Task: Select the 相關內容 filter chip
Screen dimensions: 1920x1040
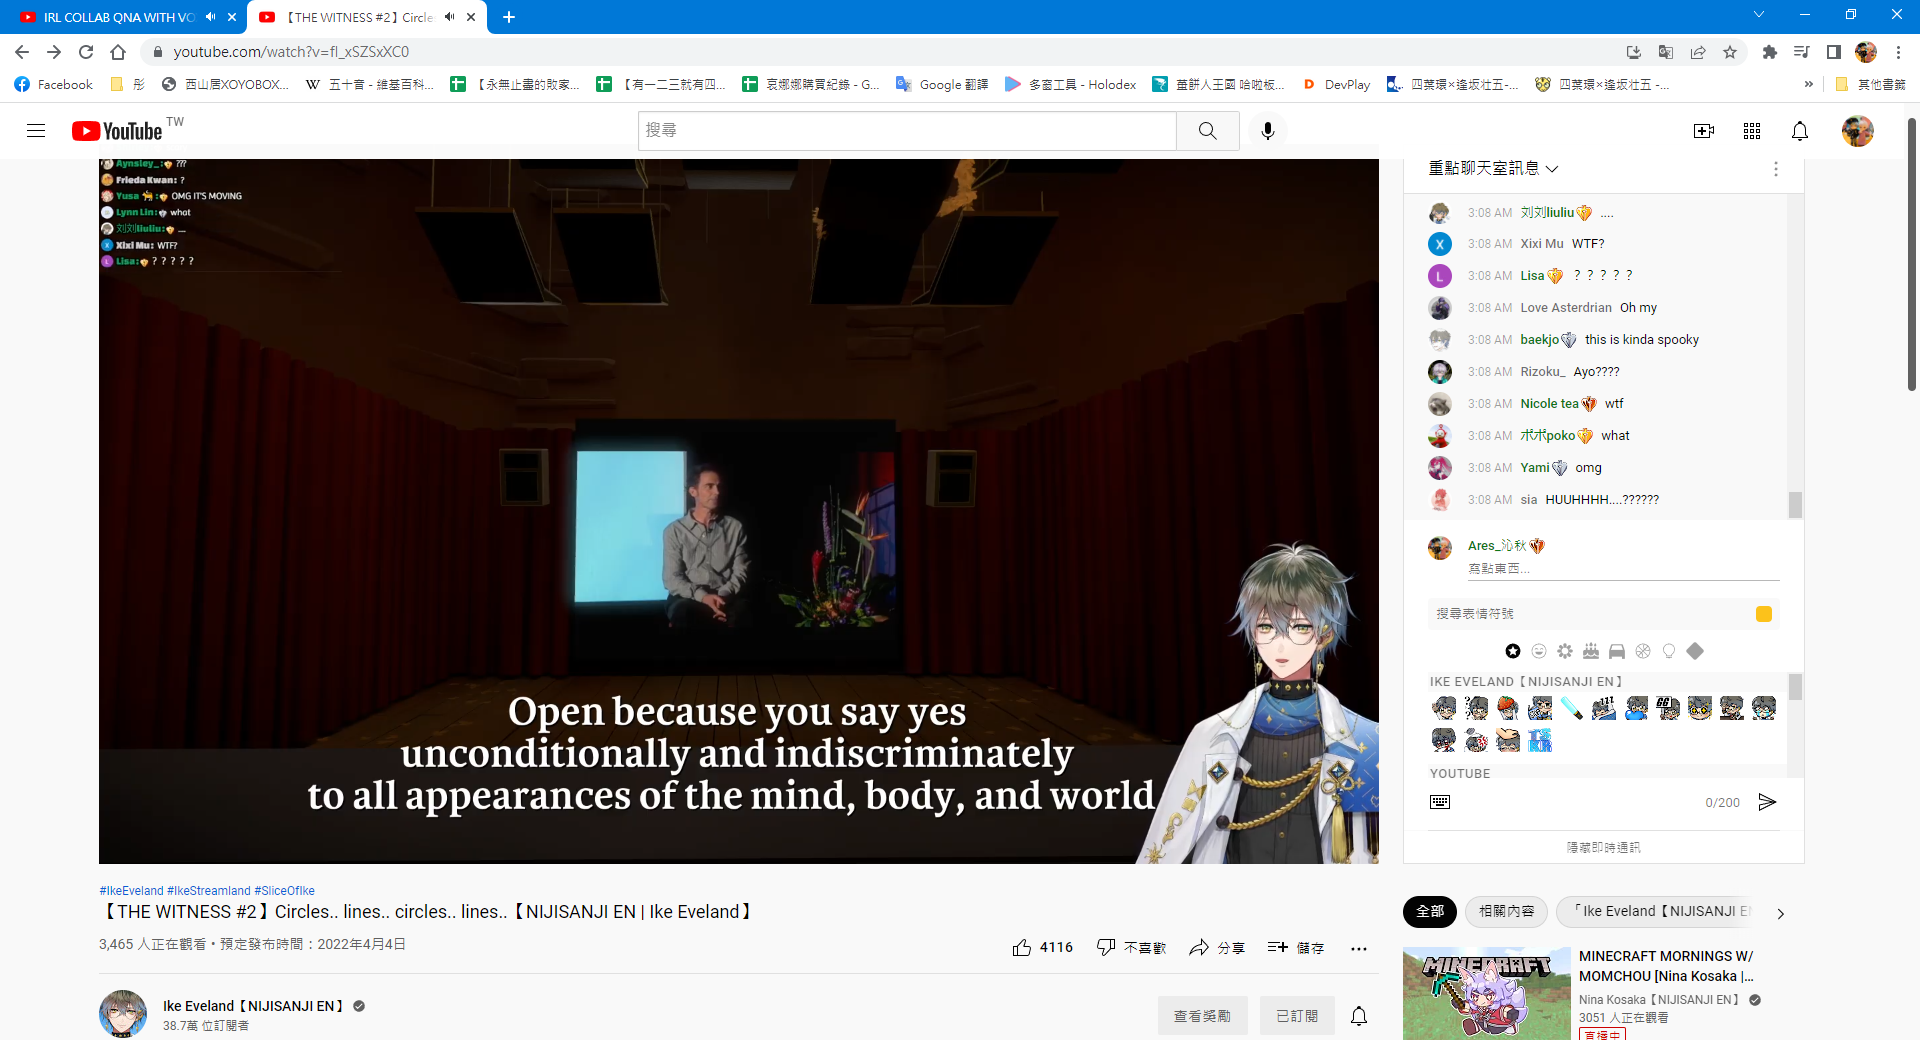Action: pos(1507,911)
